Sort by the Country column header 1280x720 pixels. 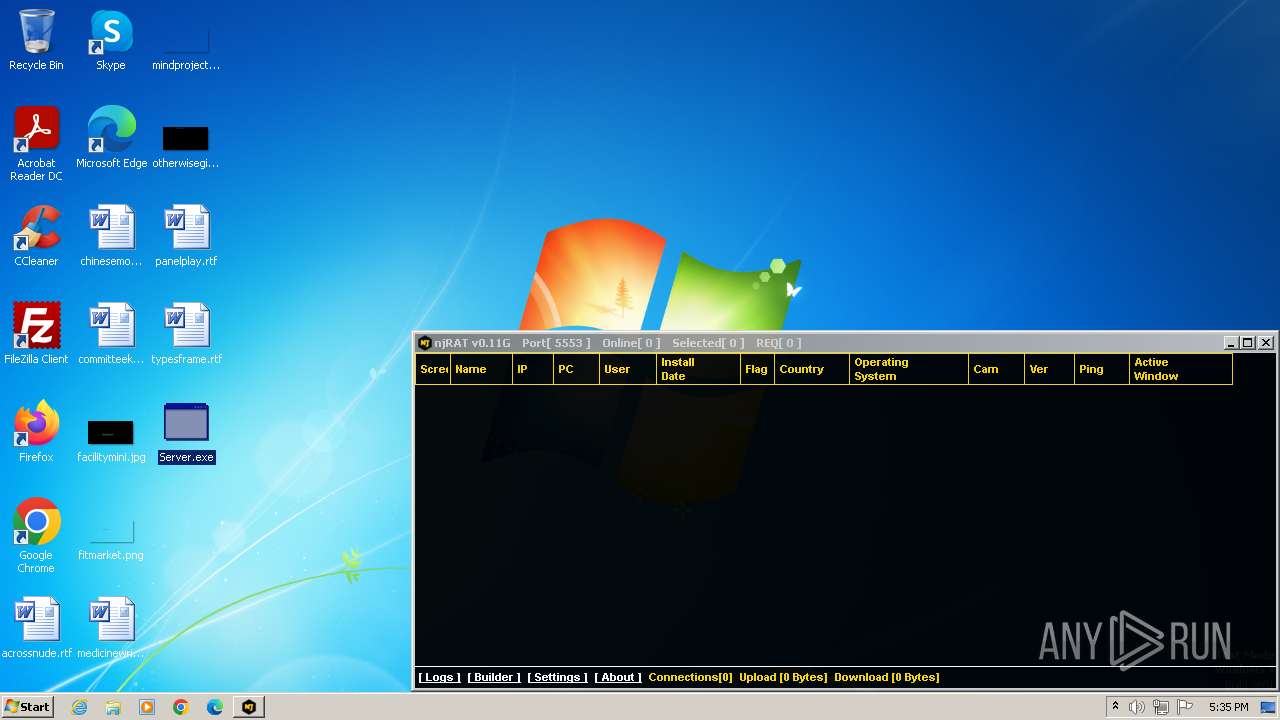coord(812,369)
